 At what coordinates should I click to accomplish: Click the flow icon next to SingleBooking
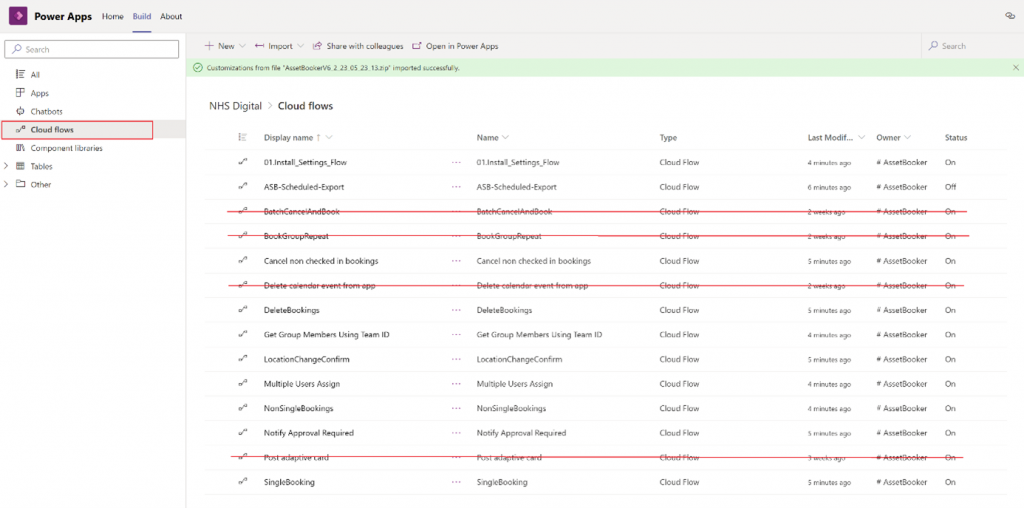(242, 482)
